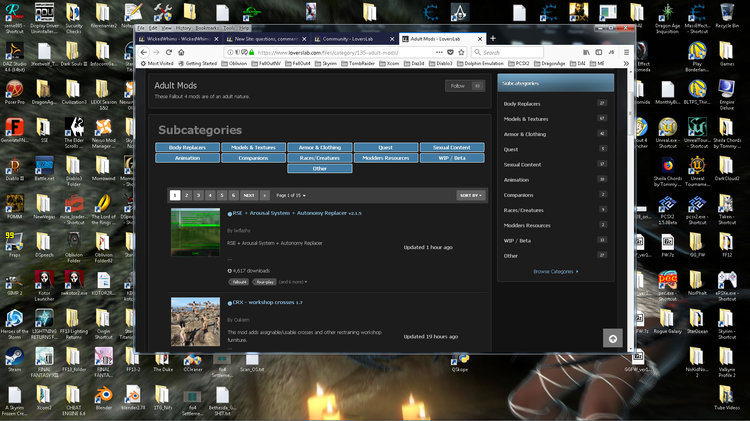Screen dimensions: 750x421
Task: Open the Pocket save icon in address bar
Action: coord(450,52)
